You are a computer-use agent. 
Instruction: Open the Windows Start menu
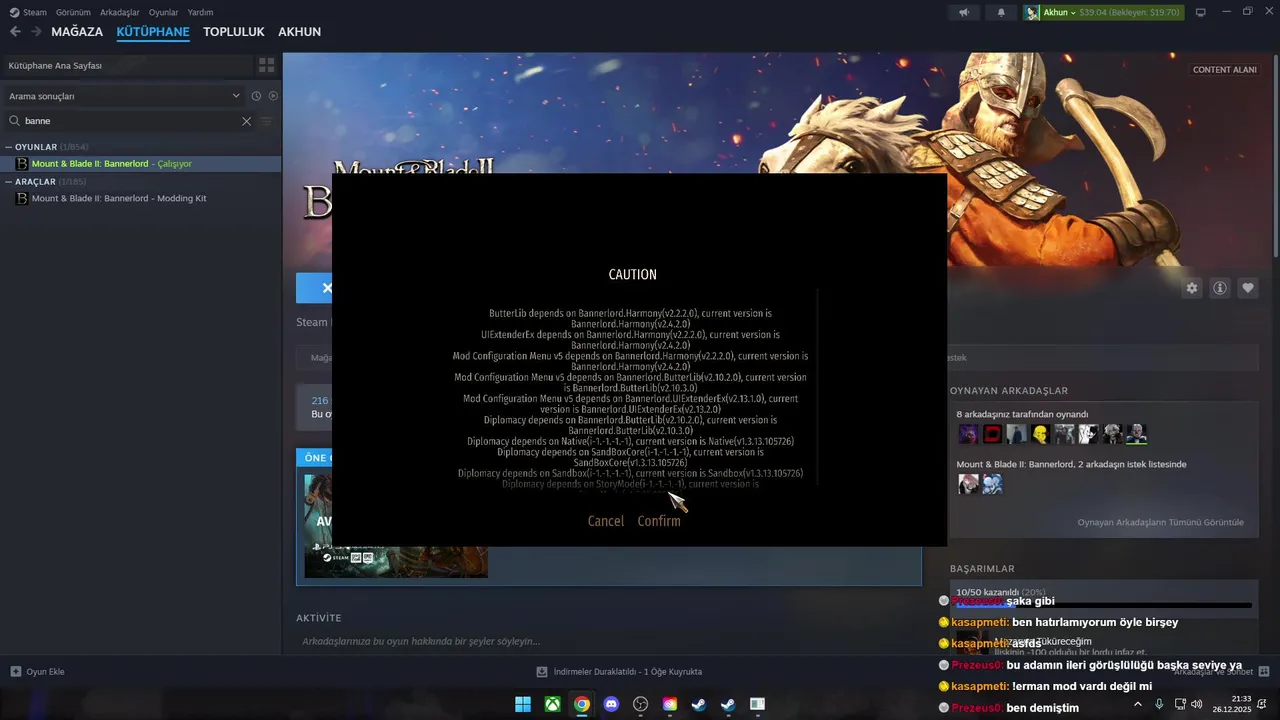[523, 704]
